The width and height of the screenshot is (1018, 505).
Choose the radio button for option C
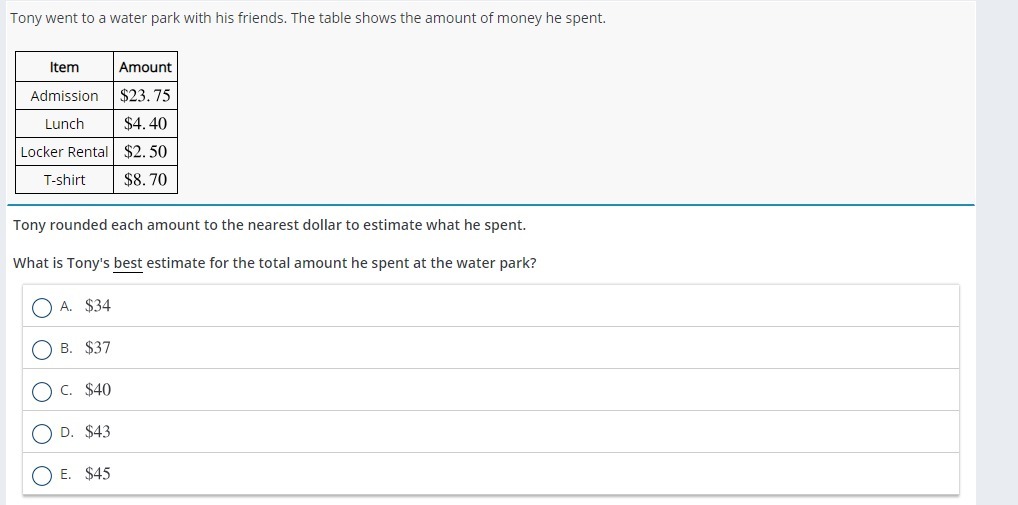point(42,391)
